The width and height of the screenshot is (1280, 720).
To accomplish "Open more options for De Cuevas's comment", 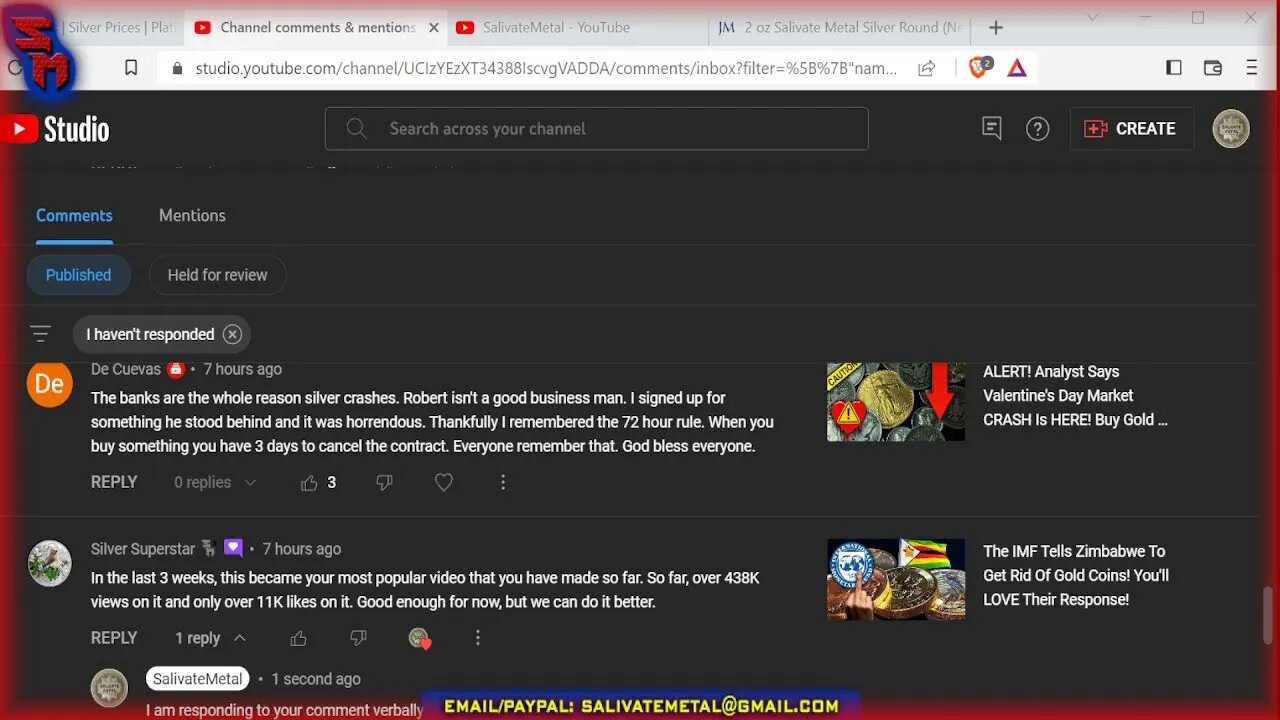I will click(x=503, y=483).
